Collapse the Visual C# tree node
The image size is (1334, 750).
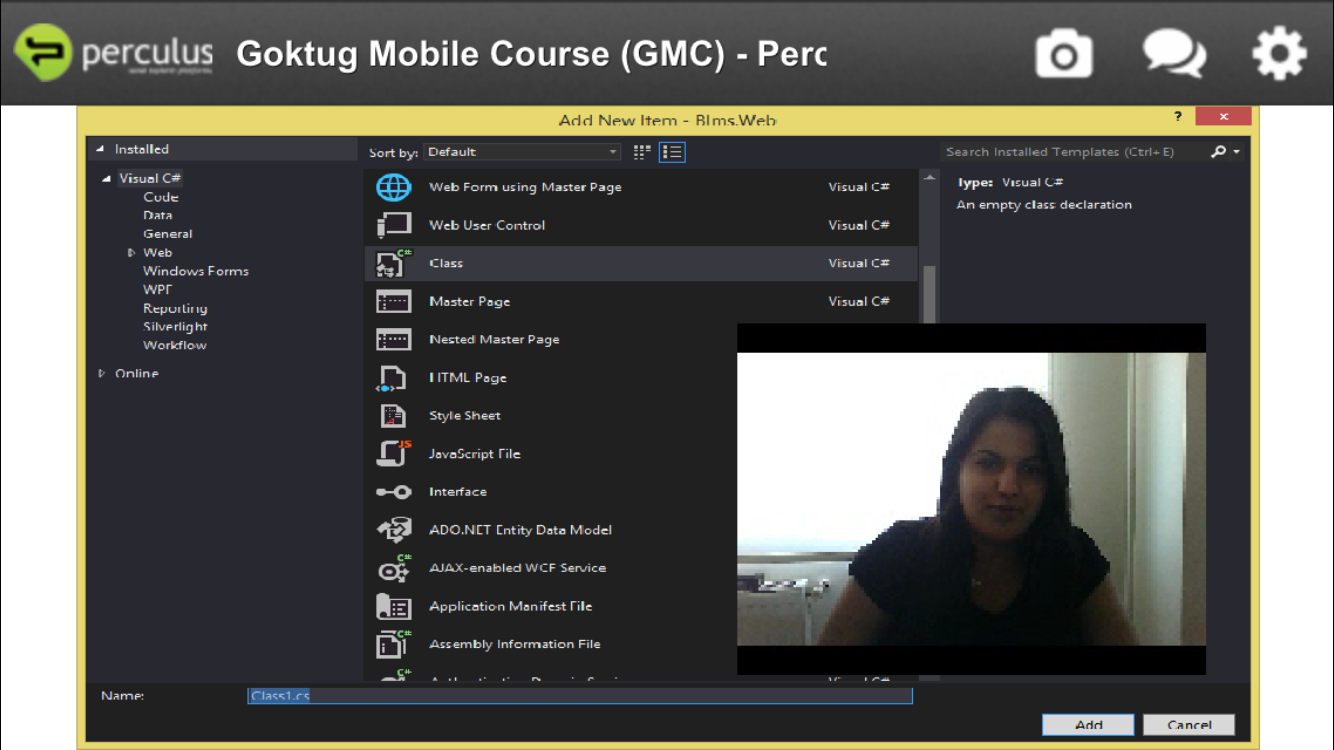click(106, 179)
